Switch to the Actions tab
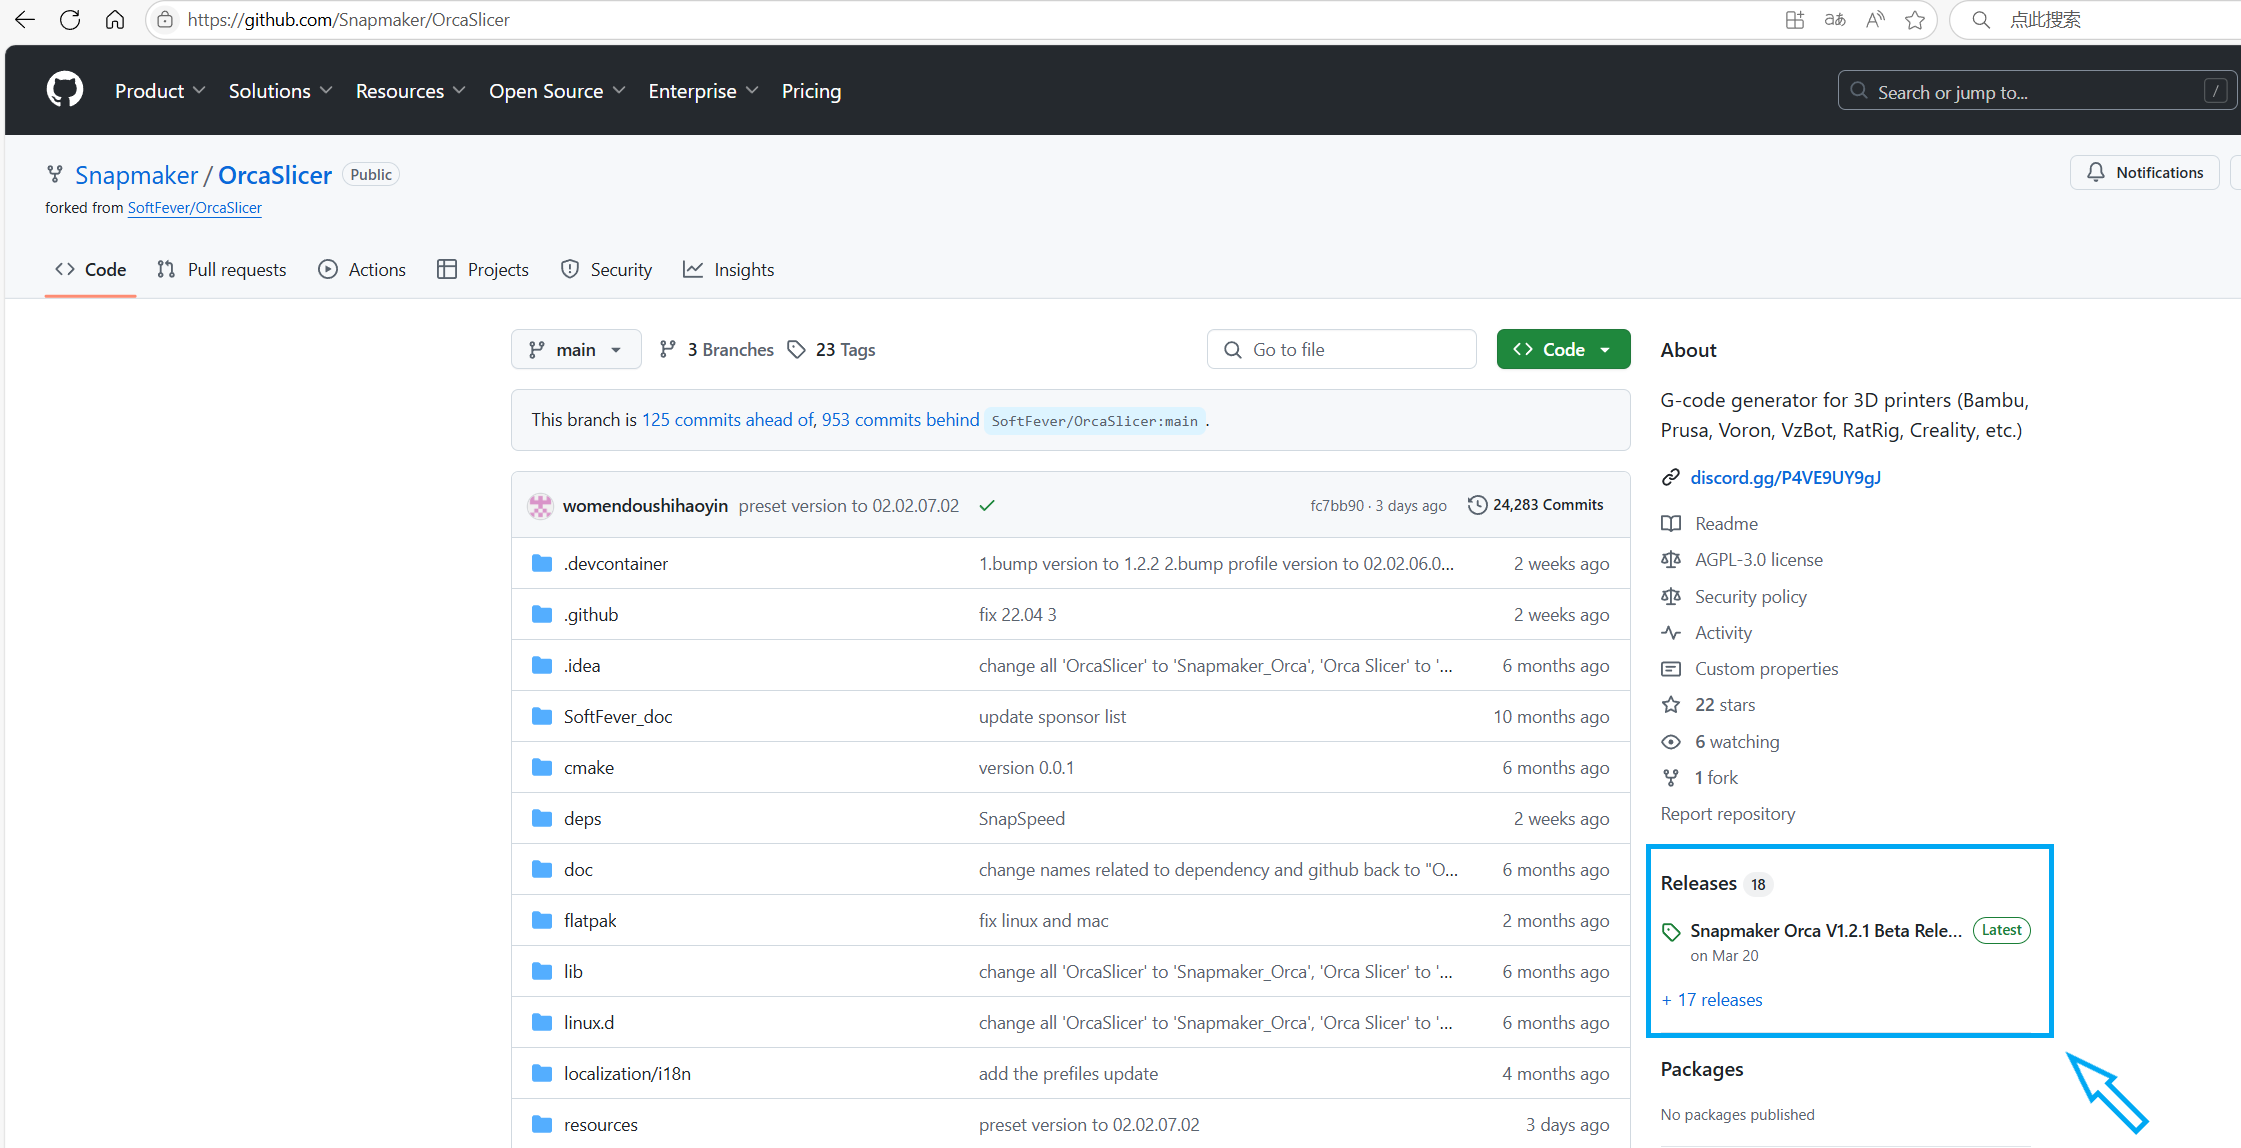 (362, 269)
